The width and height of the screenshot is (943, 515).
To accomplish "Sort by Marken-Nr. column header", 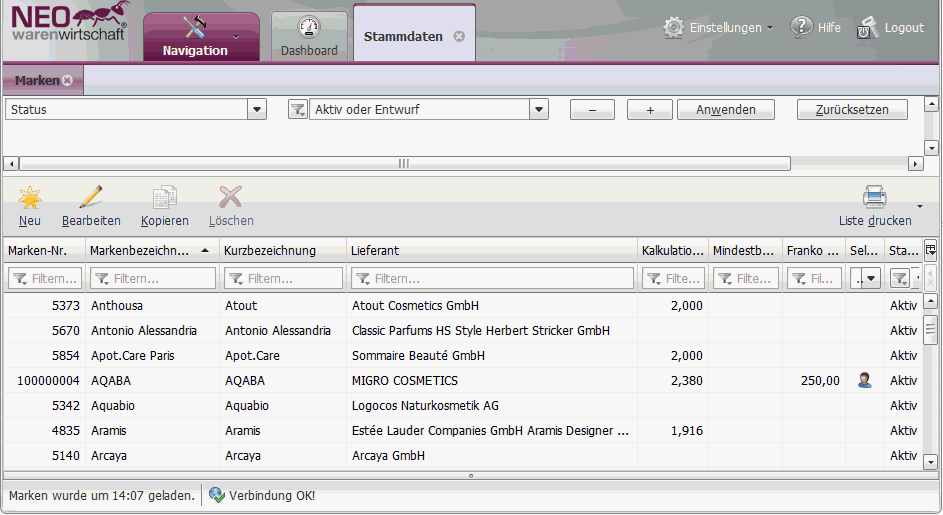I will tap(45, 250).
